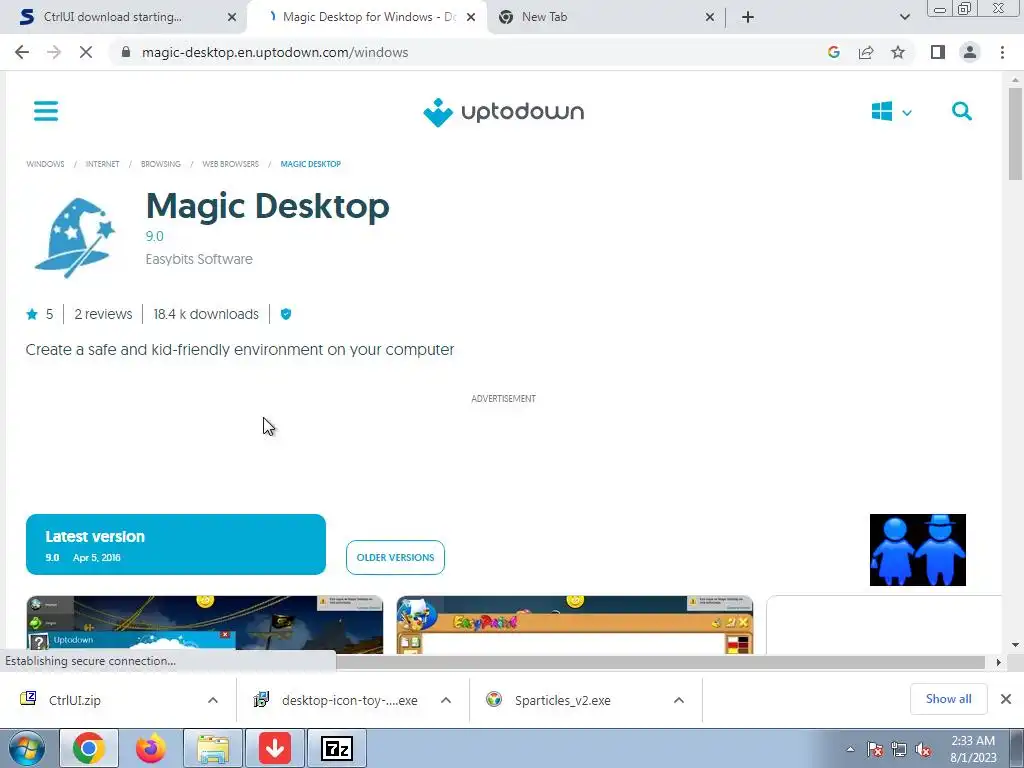Image resolution: width=1024 pixels, height=768 pixels.
Task: Open the Uptodown hamburger menu
Action: [x=46, y=111]
